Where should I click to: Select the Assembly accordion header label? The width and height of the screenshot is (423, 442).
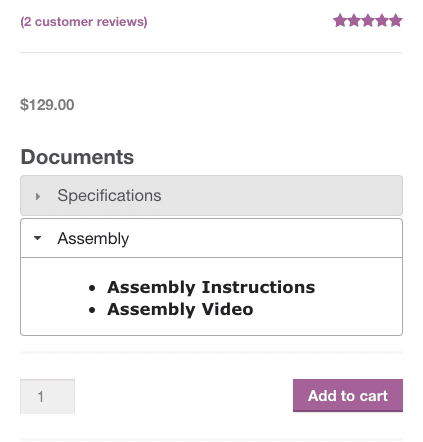click(93, 239)
